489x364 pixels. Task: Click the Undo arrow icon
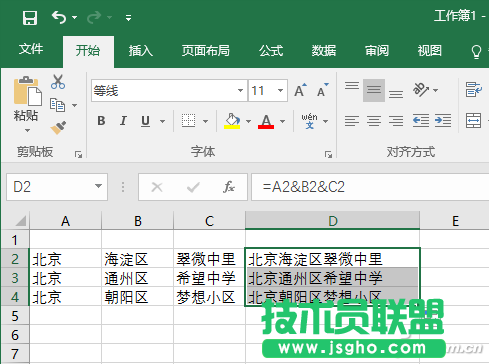point(59,17)
